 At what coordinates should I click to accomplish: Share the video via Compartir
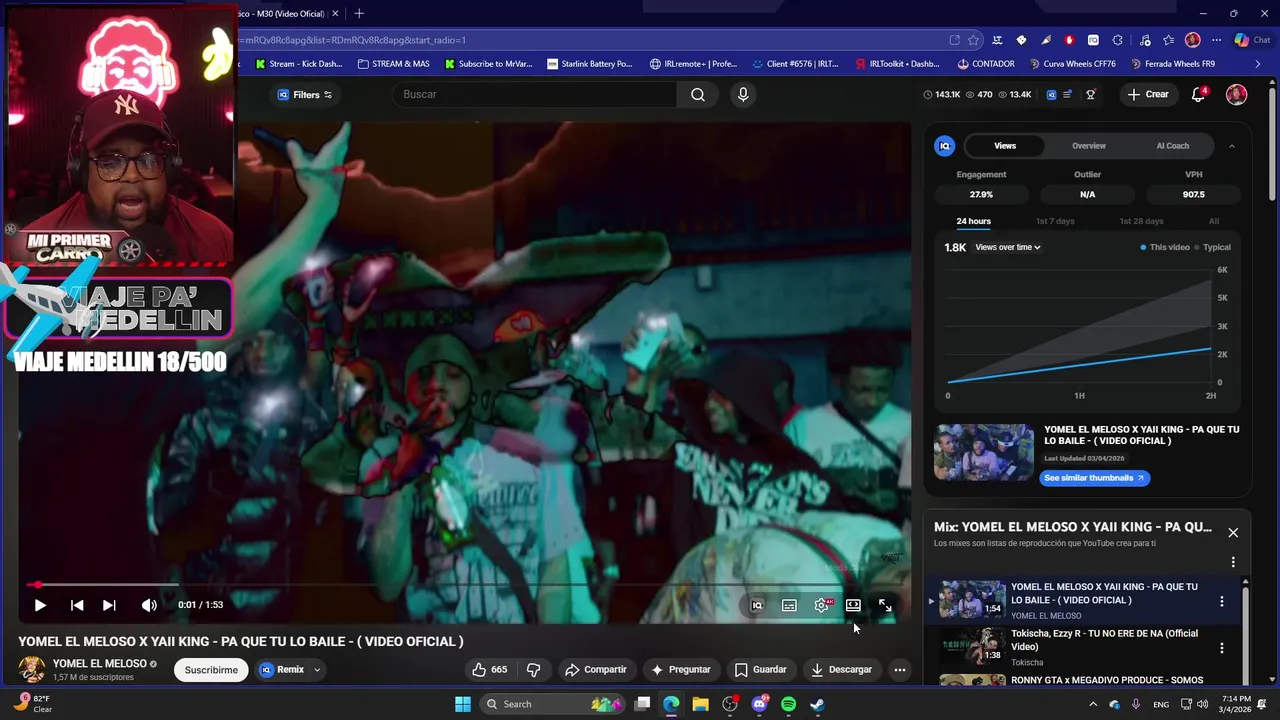pyautogui.click(x=596, y=669)
